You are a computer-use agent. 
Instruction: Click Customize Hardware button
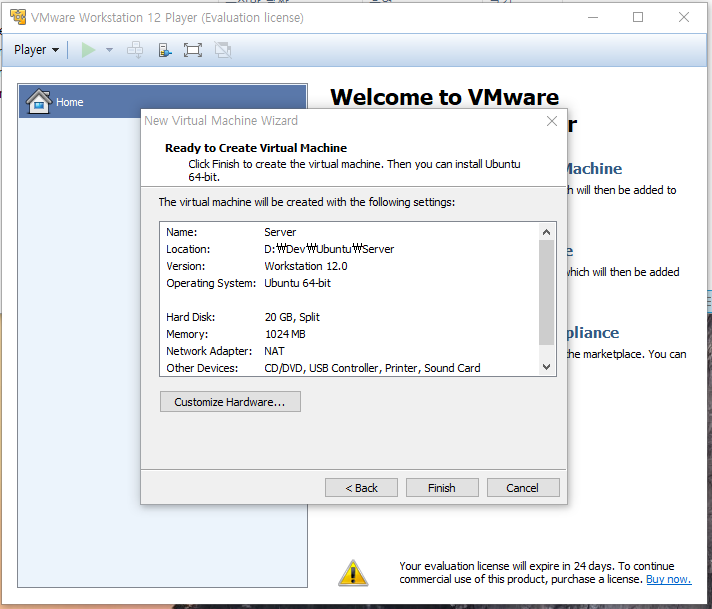coord(230,402)
